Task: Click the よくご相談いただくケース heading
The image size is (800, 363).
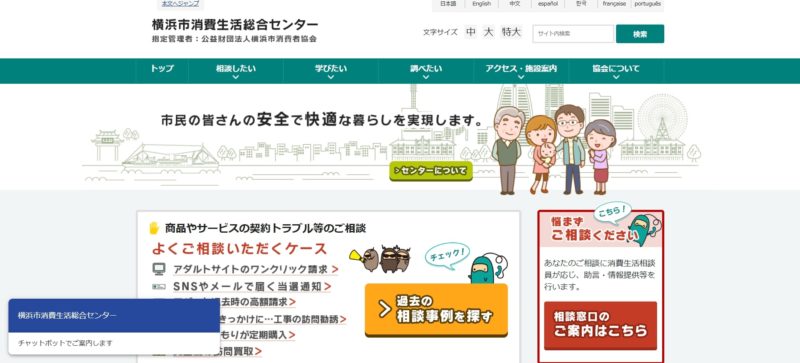Action: pos(239,249)
